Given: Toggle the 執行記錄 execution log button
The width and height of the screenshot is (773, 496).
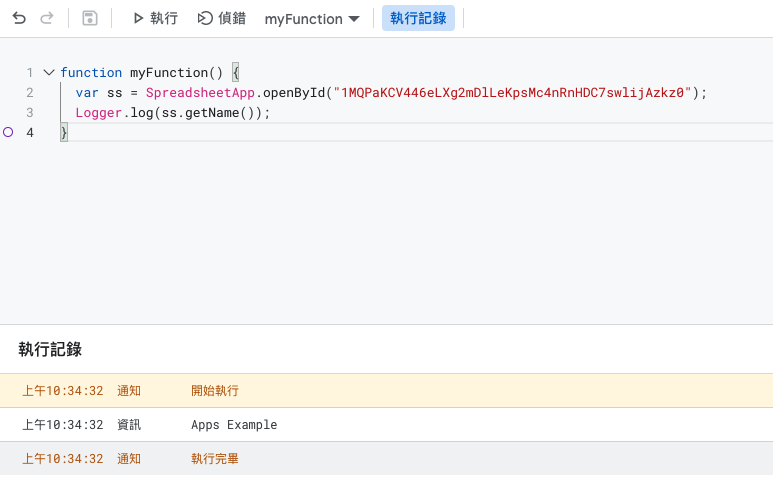Looking at the screenshot, I should pos(418,18).
